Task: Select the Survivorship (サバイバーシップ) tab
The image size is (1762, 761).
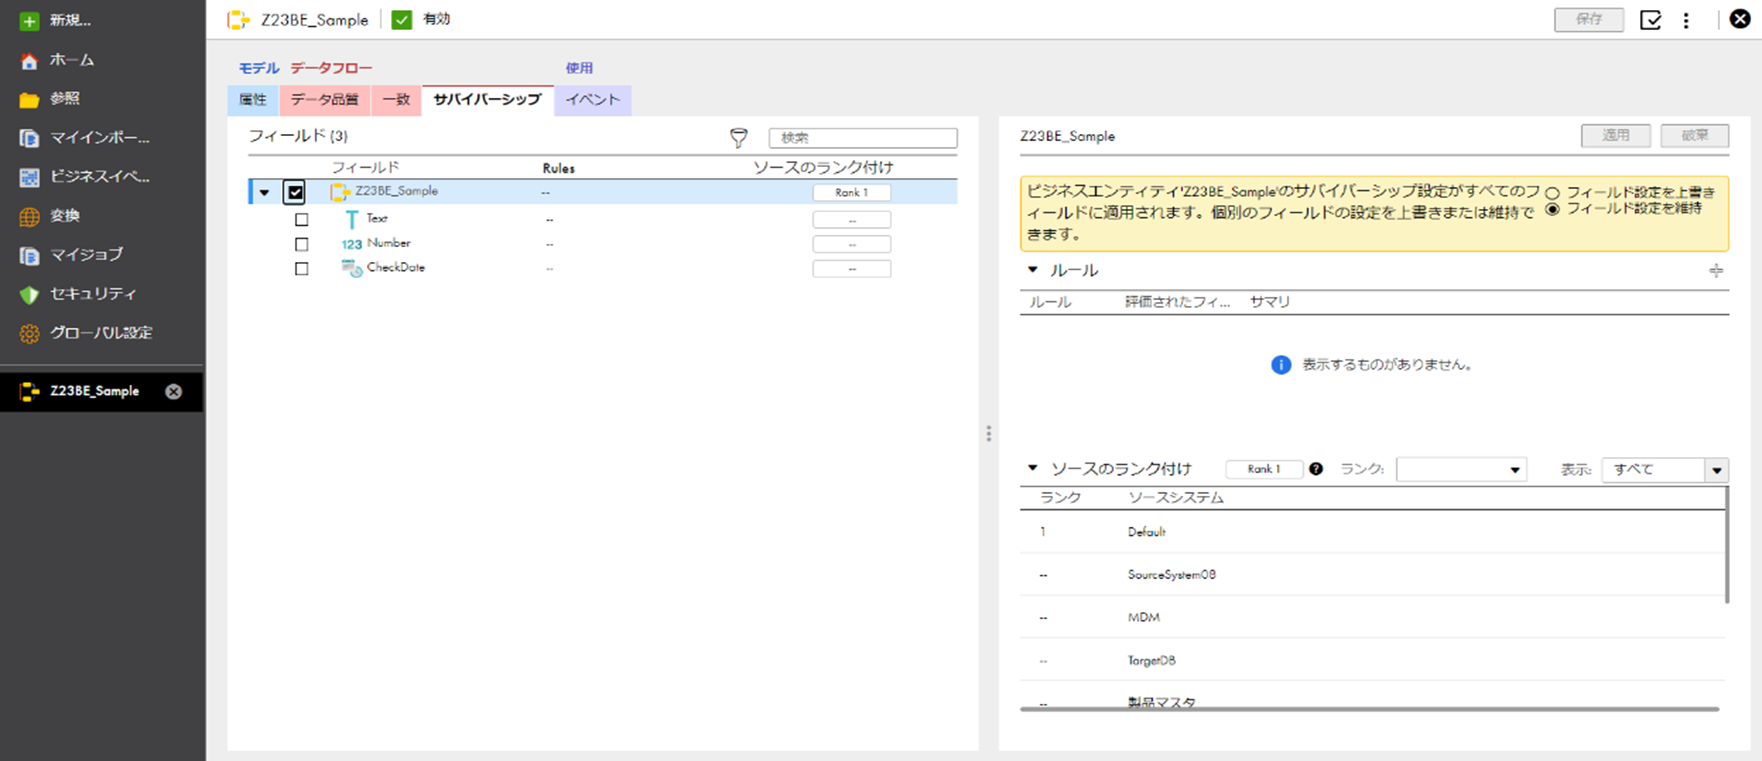Action: click(487, 100)
